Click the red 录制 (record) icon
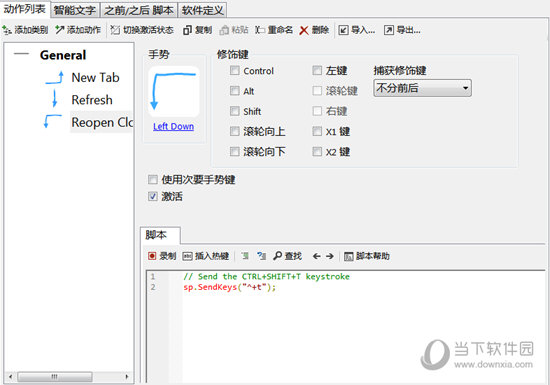Screen dimensions: 550x385 click(x=152, y=256)
